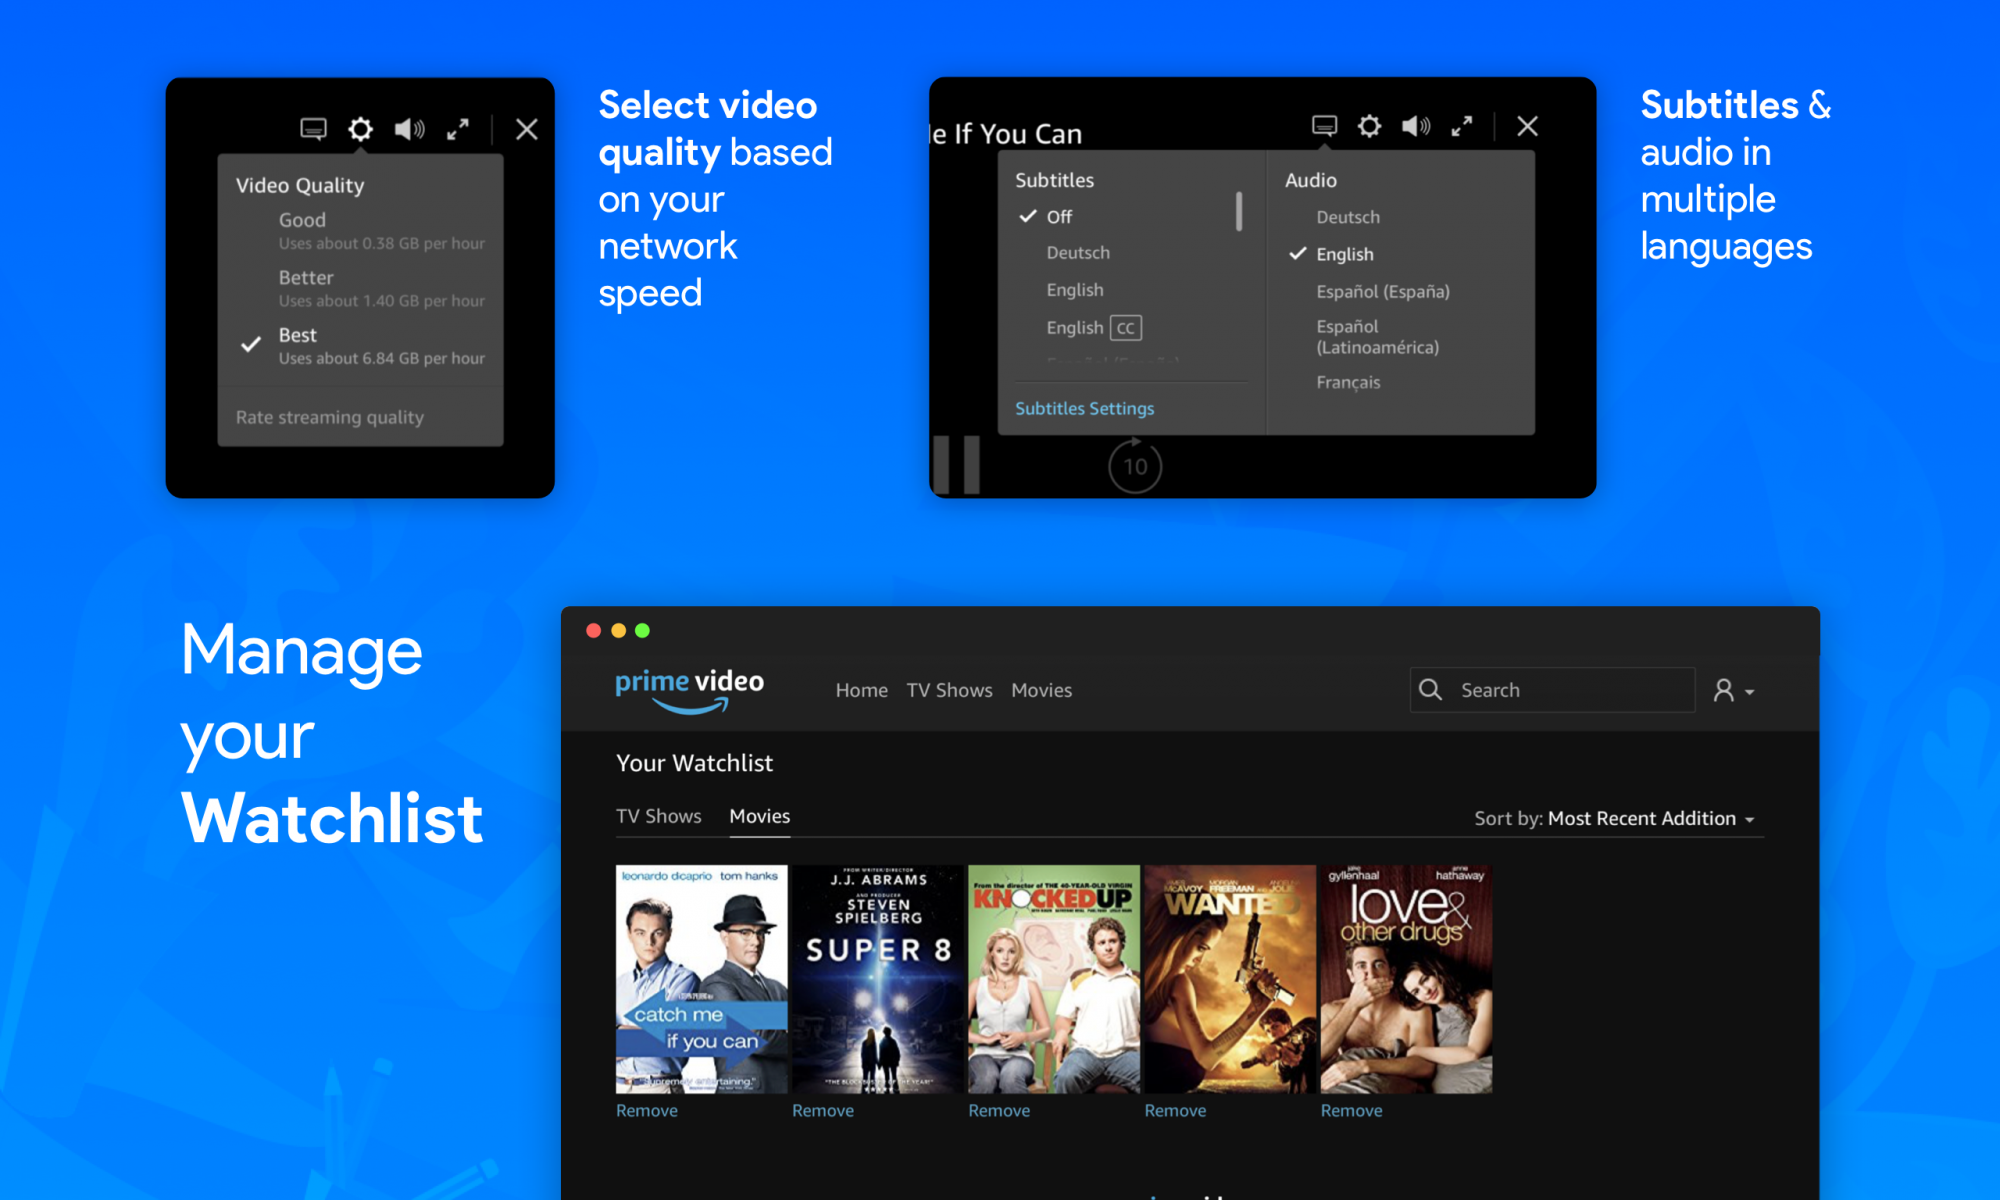Choose English CC subtitles
Screen dimensions: 2000x1200
[1094, 328]
